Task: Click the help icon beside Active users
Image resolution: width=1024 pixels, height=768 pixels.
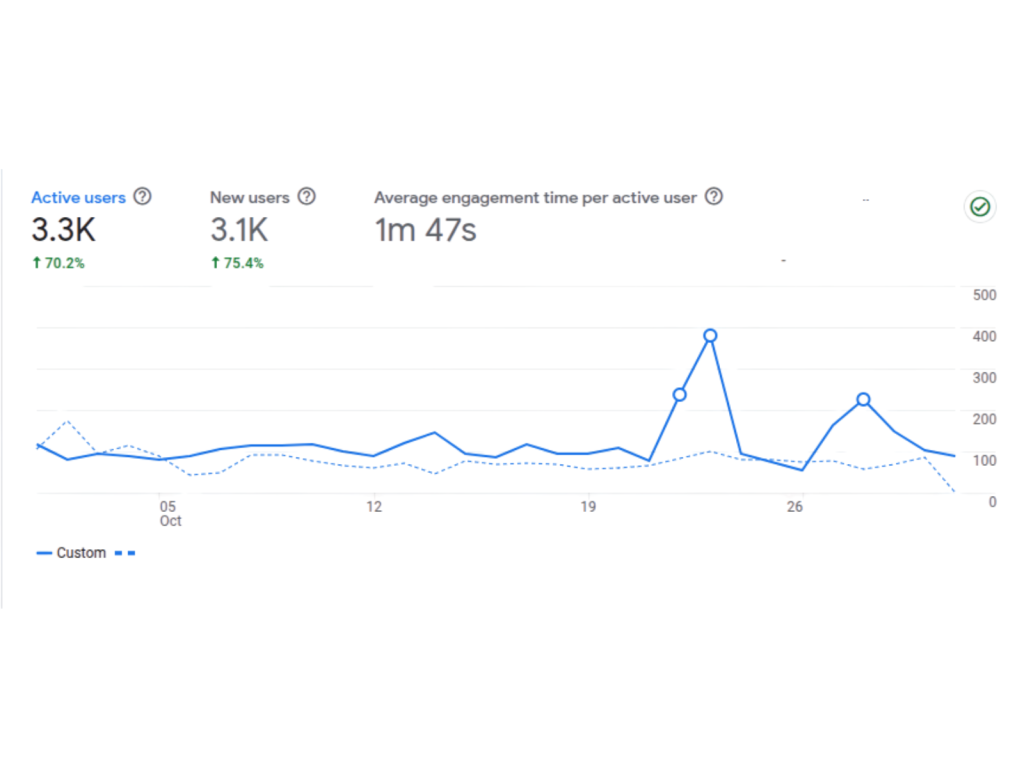Action: [143, 197]
